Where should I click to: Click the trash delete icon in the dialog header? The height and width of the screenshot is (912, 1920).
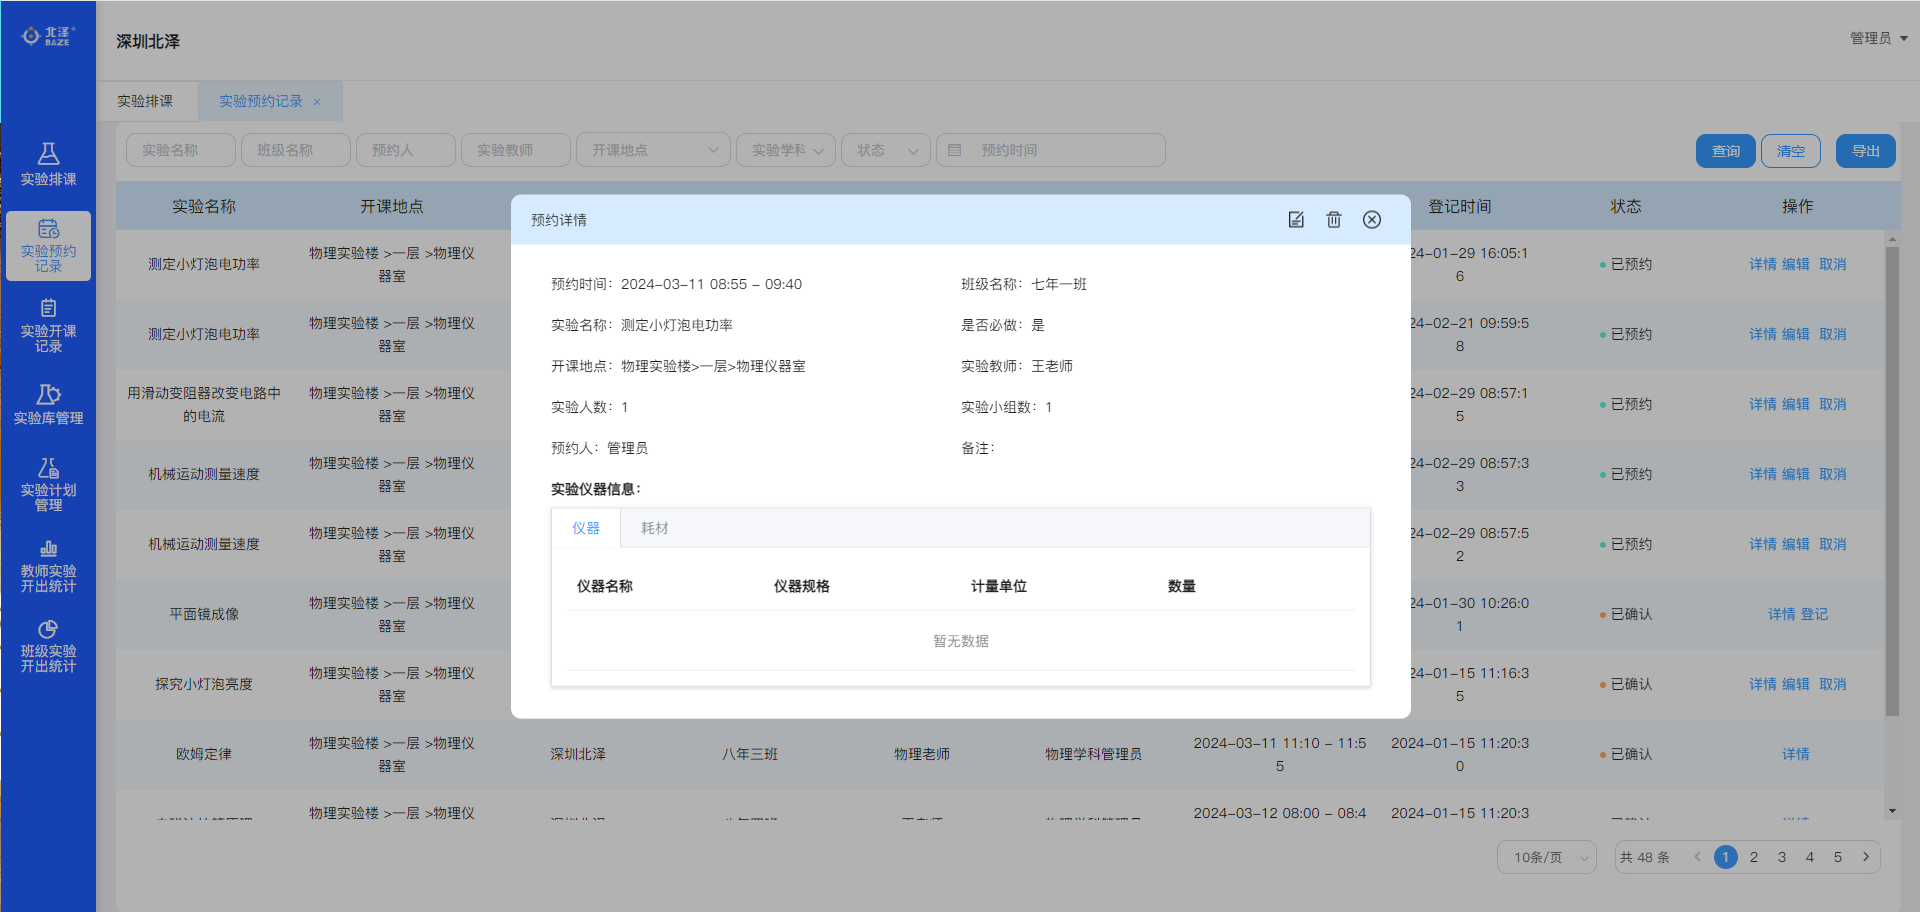(x=1334, y=220)
